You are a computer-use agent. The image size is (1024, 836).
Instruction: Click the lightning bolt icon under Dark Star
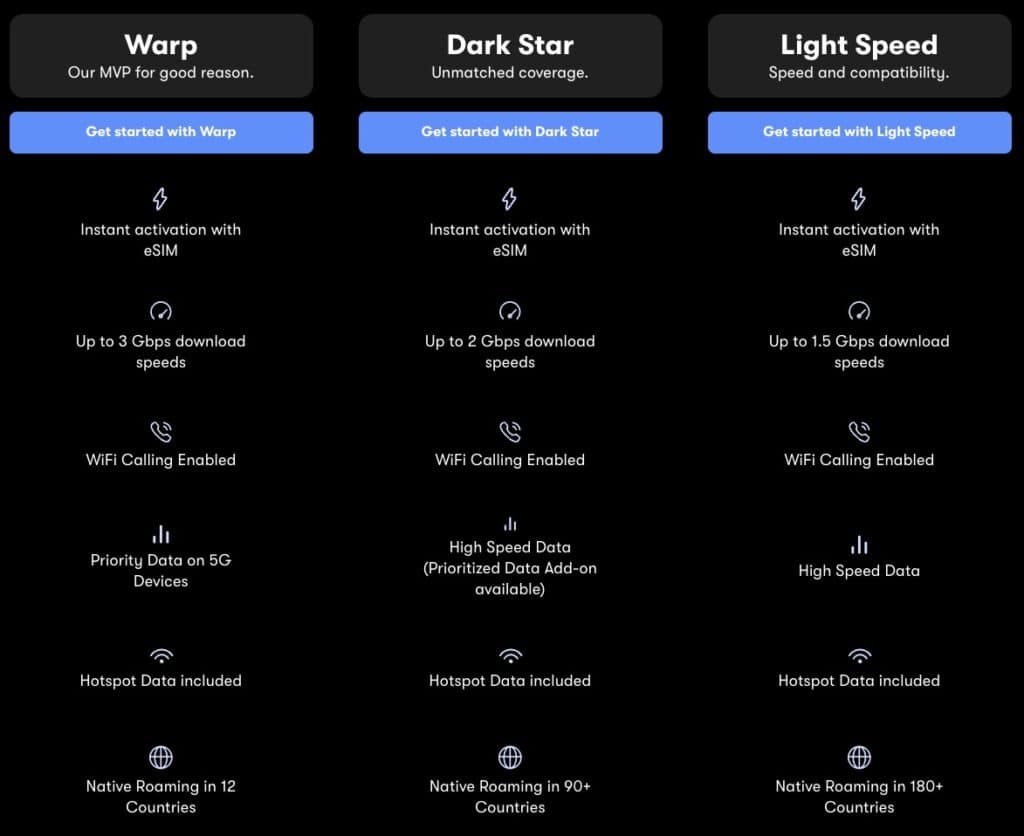pyautogui.click(x=509, y=199)
